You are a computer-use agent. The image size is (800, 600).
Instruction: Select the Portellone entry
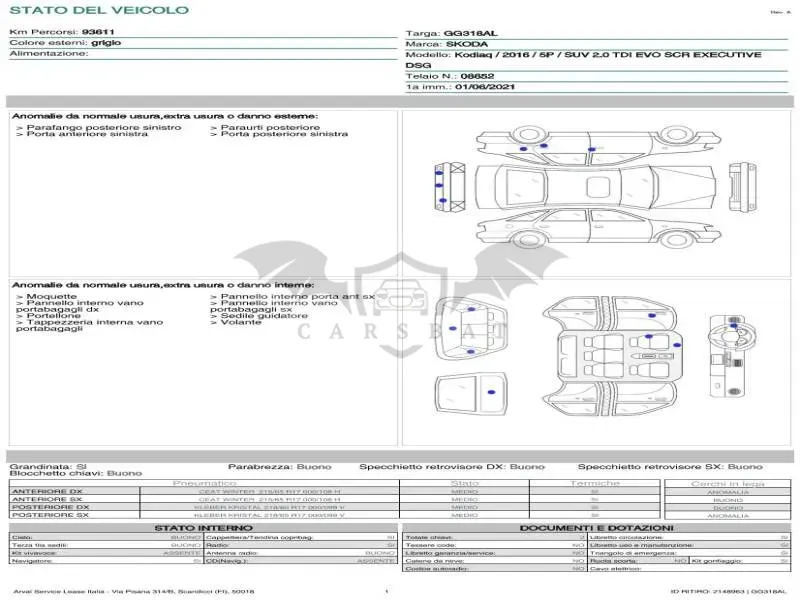(48, 316)
